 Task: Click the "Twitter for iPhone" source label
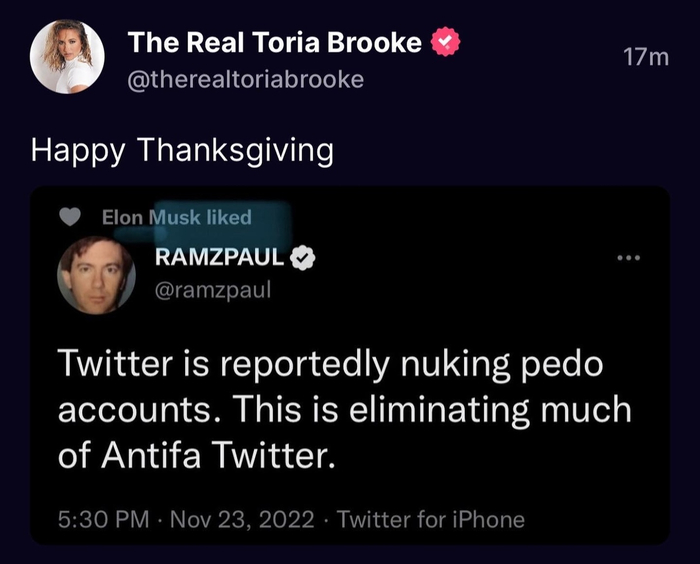430,519
